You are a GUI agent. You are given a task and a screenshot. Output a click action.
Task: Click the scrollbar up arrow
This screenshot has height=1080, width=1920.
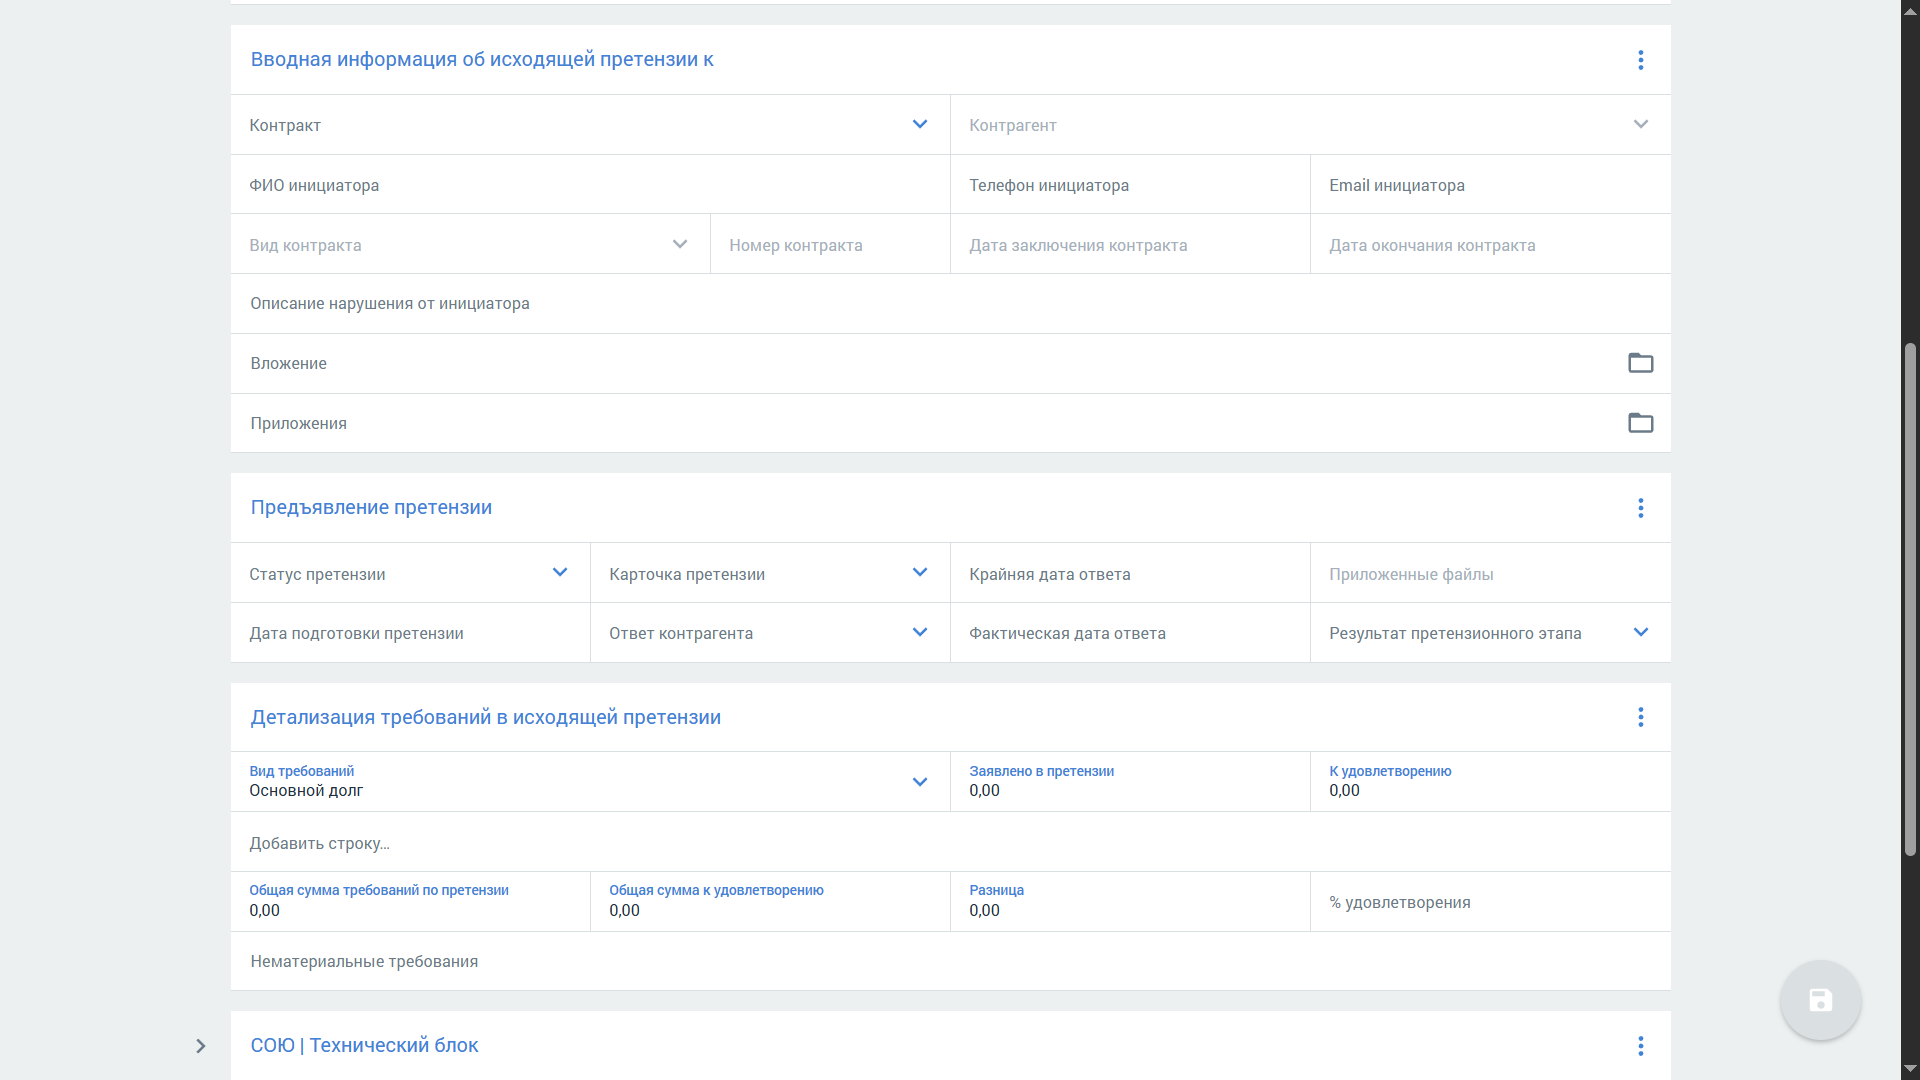(1910, 10)
